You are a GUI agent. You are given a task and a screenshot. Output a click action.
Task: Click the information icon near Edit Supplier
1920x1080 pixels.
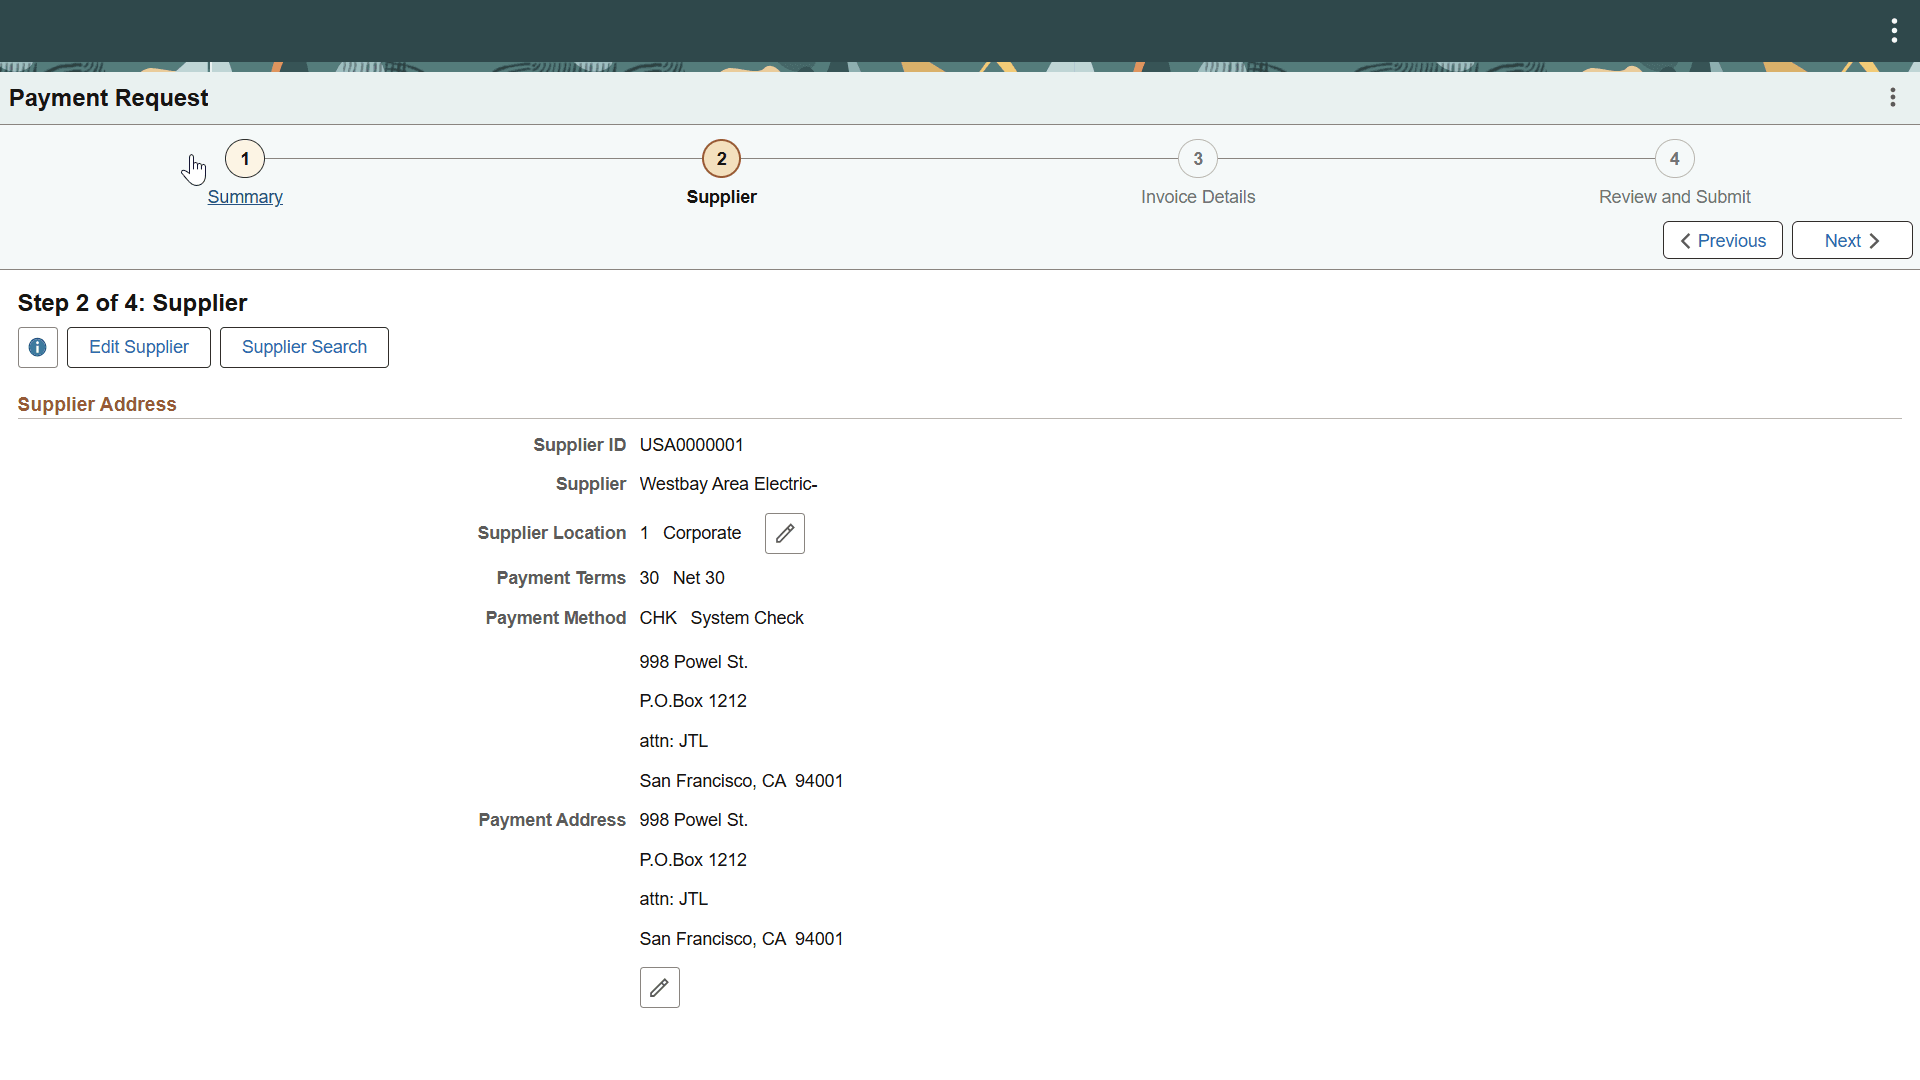(x=37, y=347)
